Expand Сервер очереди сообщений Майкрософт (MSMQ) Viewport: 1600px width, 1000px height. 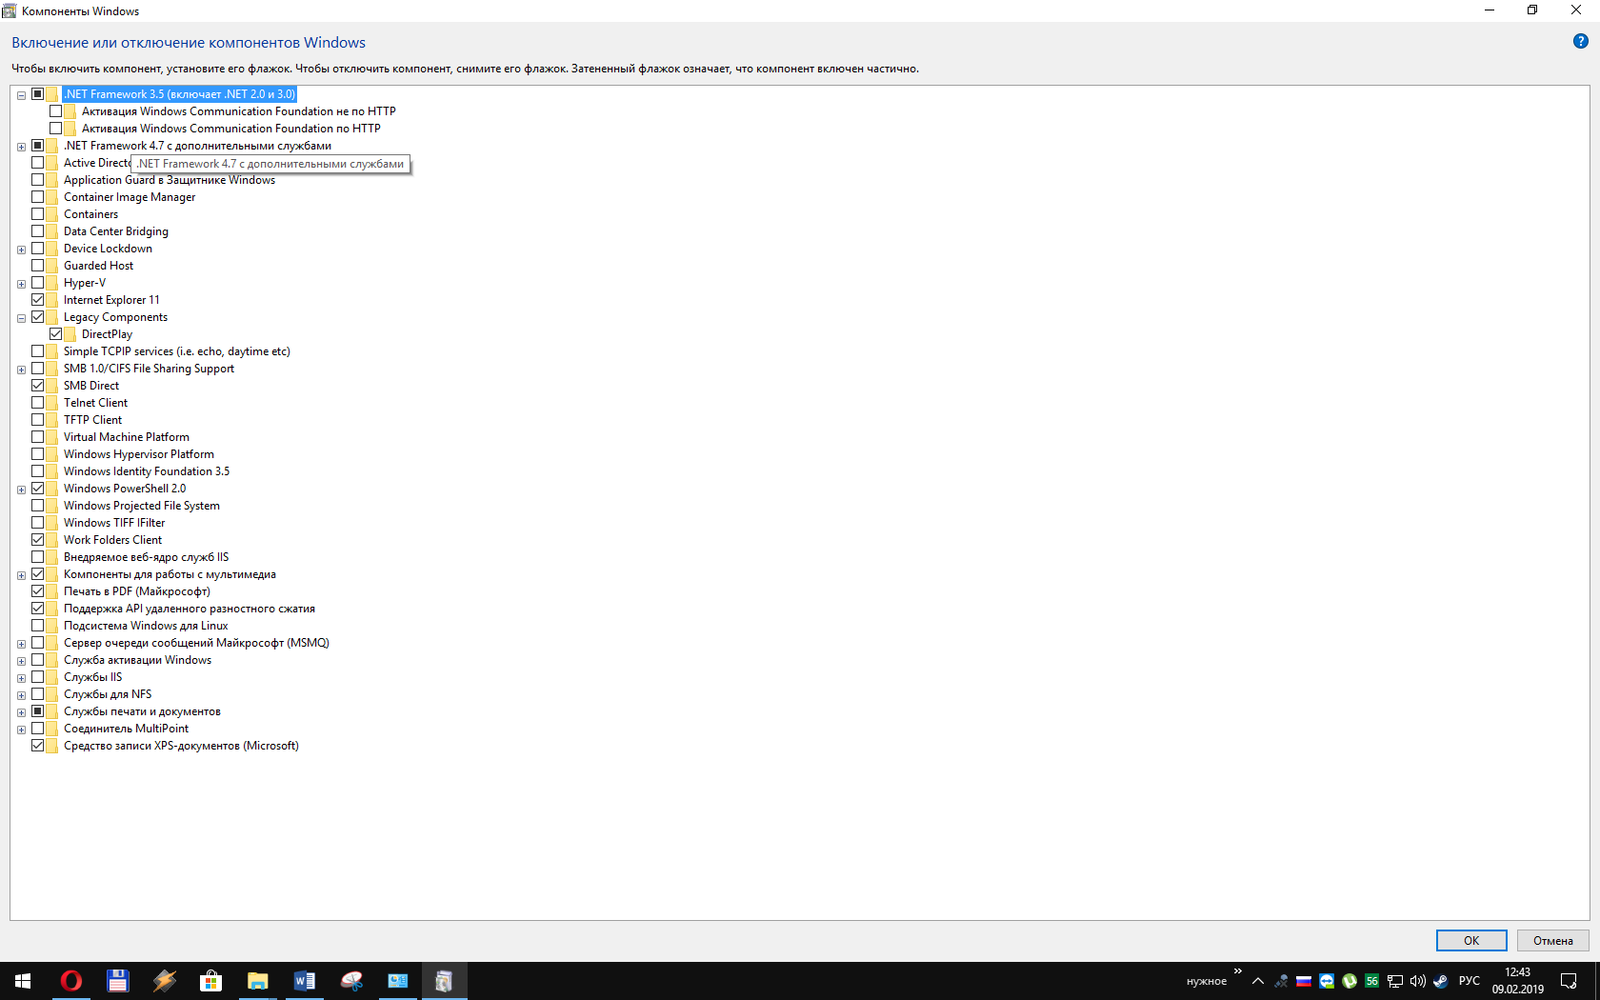[21, 644]
